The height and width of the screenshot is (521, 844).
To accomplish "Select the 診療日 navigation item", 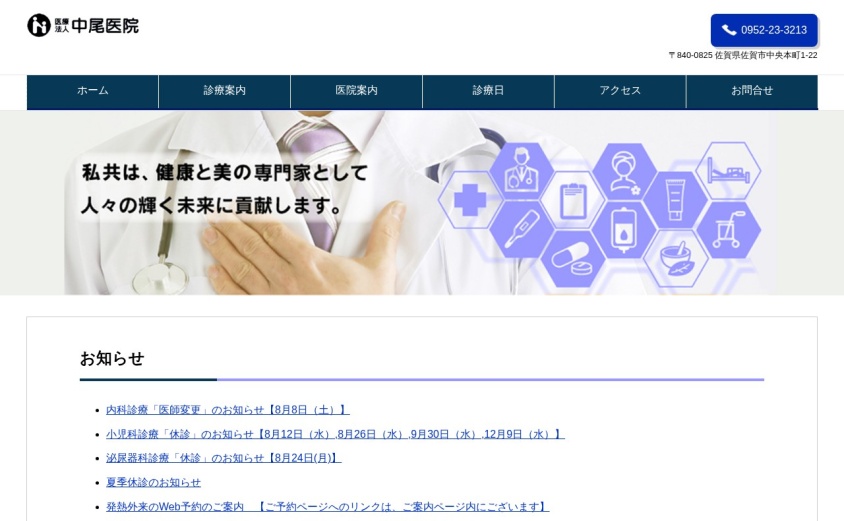I will point(488,91).
